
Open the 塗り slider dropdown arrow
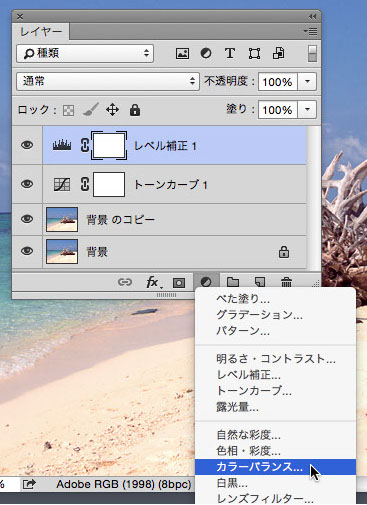[x=307, y=109]
